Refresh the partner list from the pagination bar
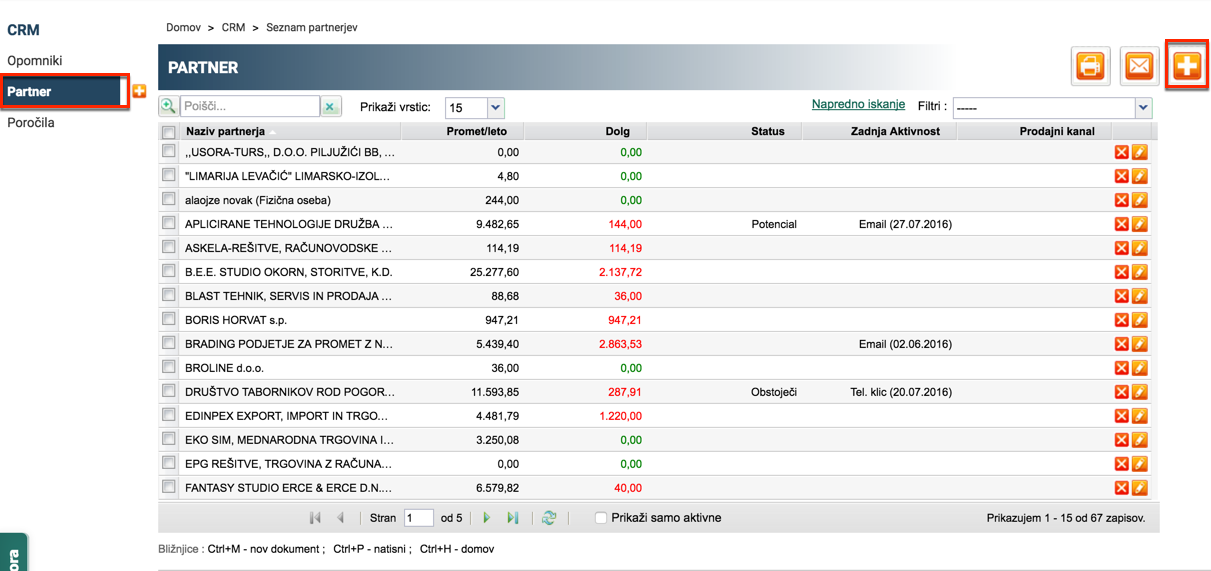The height and width of the screenshot is (571, 1211). click(x=549, y=518)
